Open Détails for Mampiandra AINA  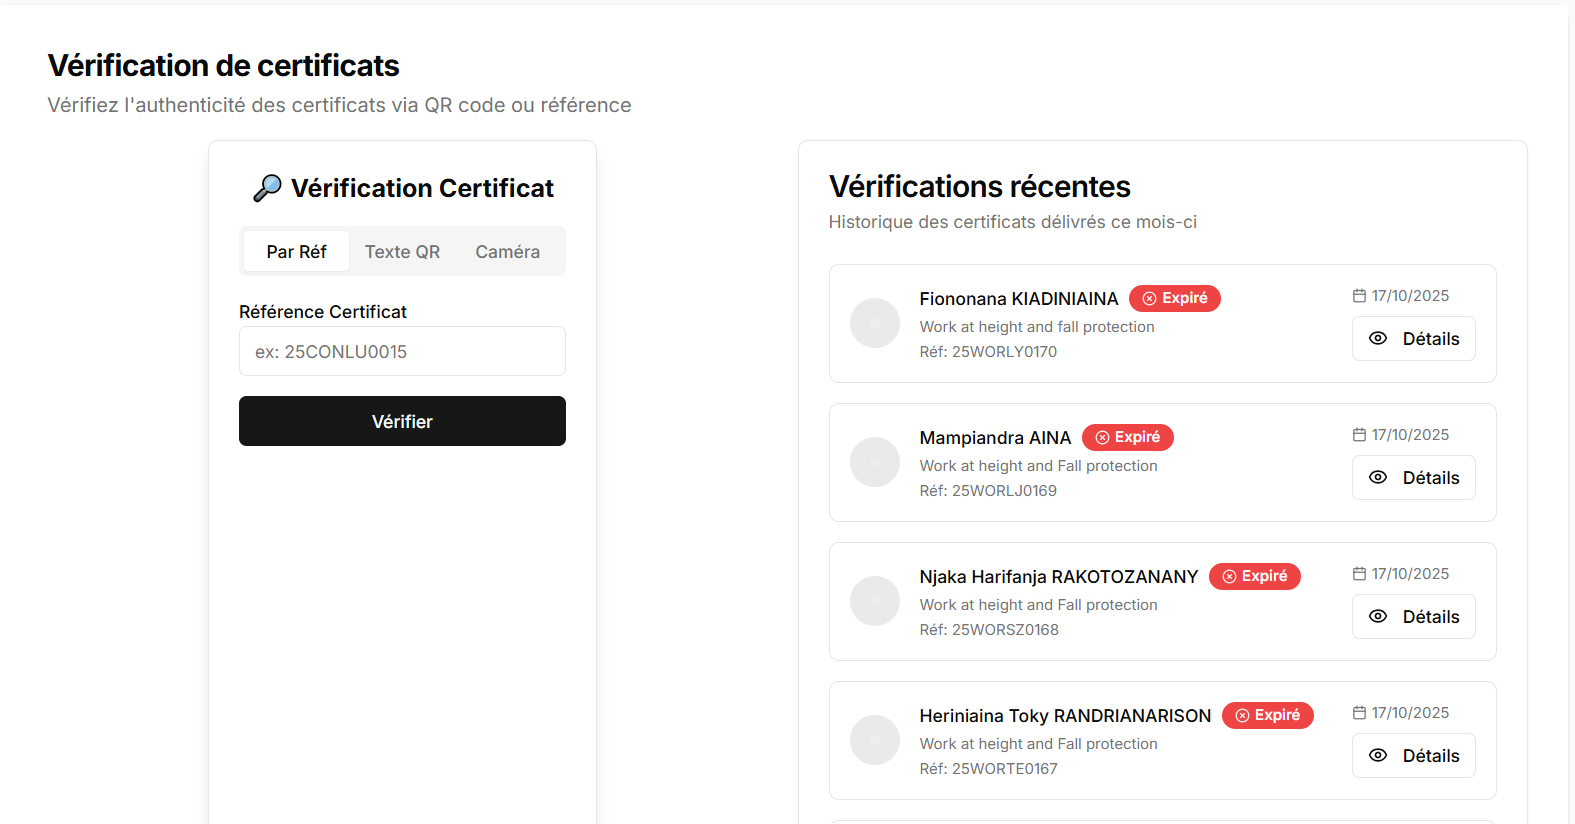click(x=1413, y=477)
